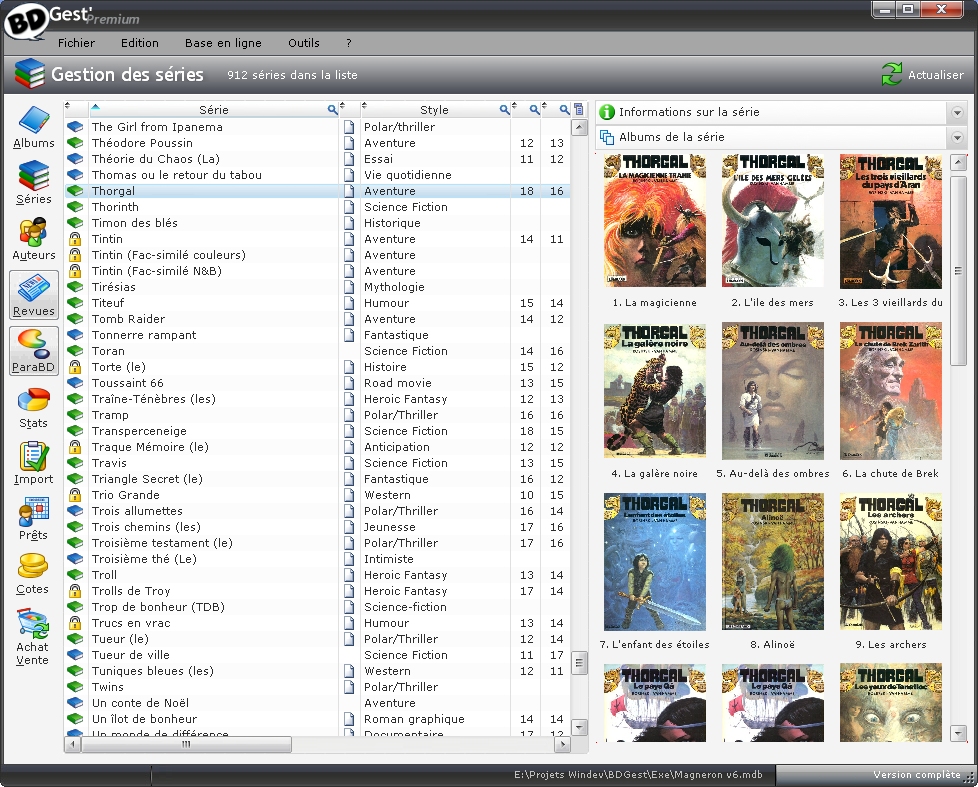The width and height of the screenshot is (978, 787).
Task: Click the down arrow of the album covers scrollbar
Action: pyautogui.click(x=958, y=733)
